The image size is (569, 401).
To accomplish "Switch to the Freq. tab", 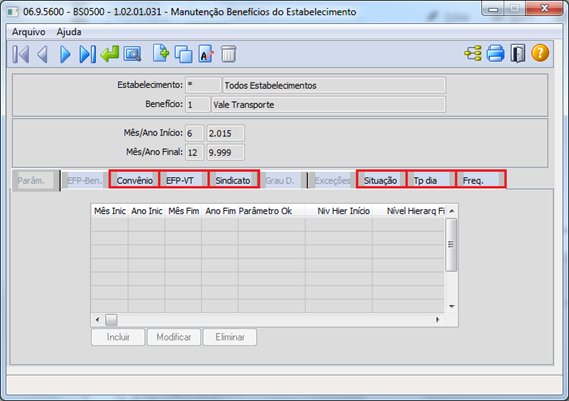I will (480, 180).
